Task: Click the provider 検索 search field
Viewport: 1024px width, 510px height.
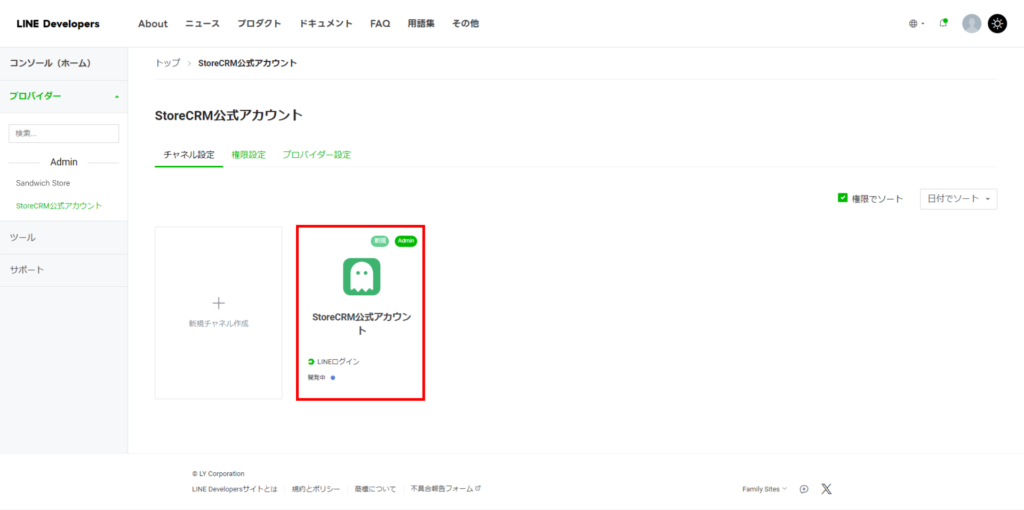Action: tap(64, 133)
